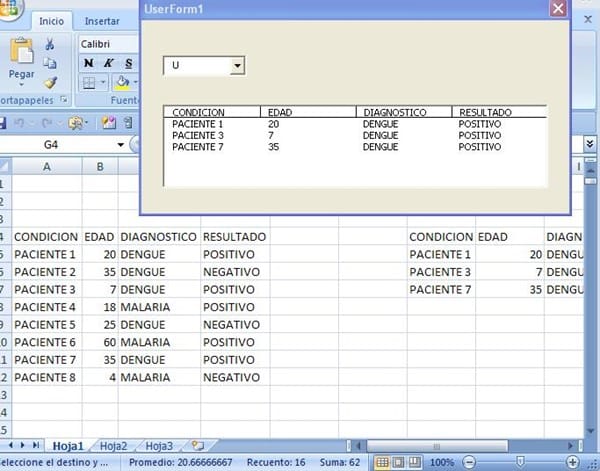
Task: Insert new worksheet via tab icon
Action: (197, 445)
